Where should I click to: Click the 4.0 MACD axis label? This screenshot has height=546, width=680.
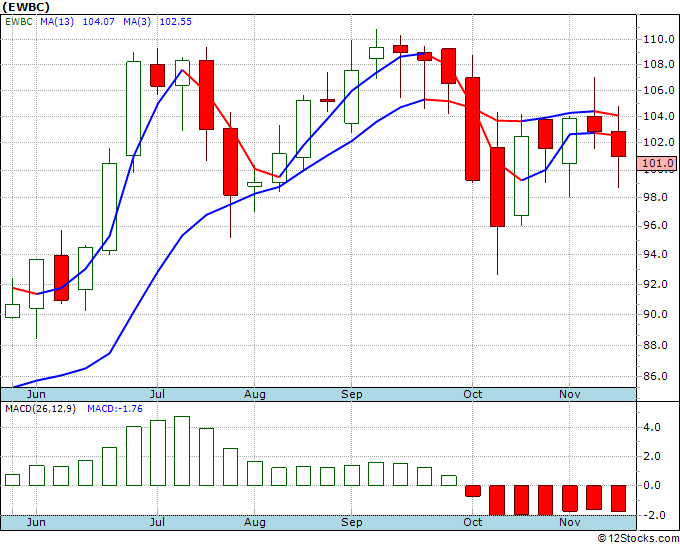click(652, 427)
